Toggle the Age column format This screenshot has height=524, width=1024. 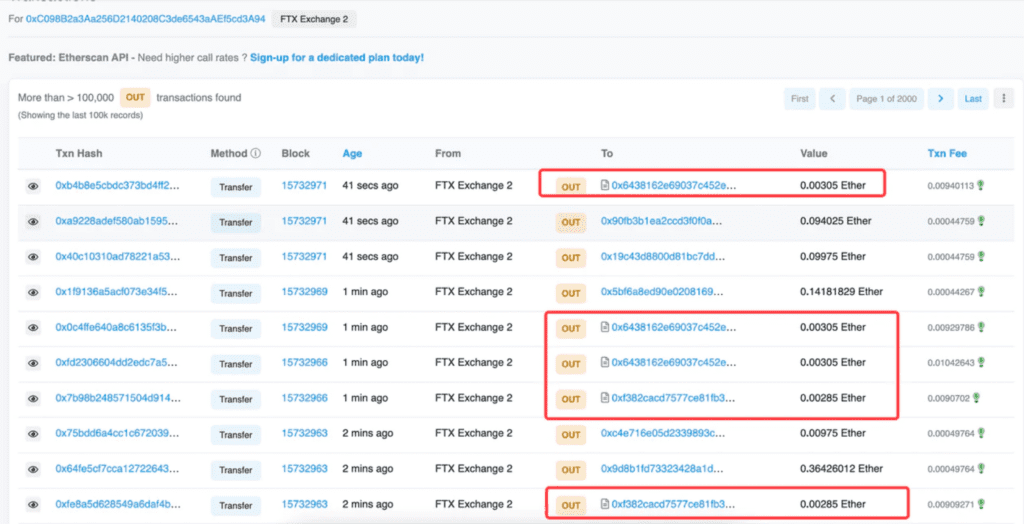coord(352,154)
